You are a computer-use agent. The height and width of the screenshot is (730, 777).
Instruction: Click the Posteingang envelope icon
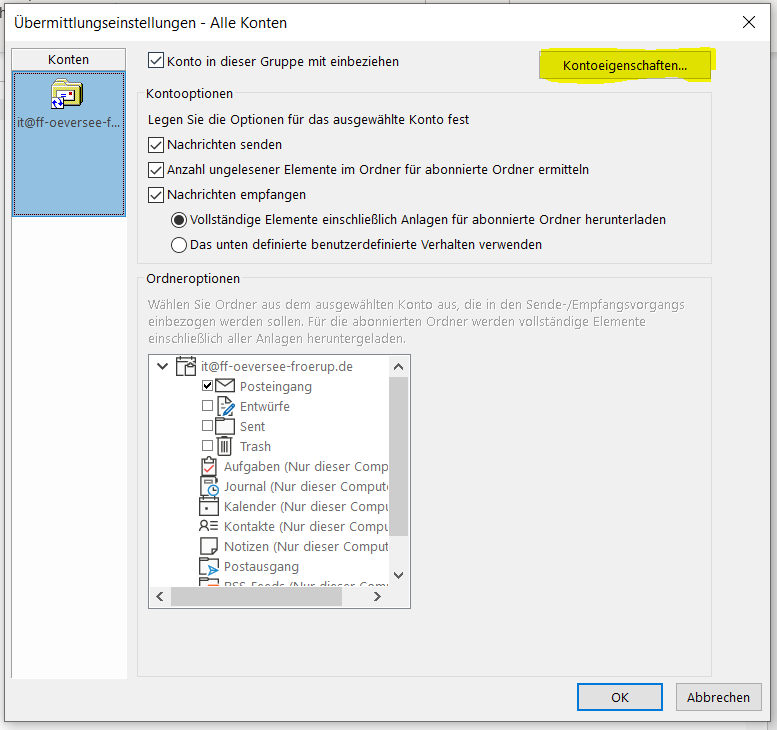225,386
